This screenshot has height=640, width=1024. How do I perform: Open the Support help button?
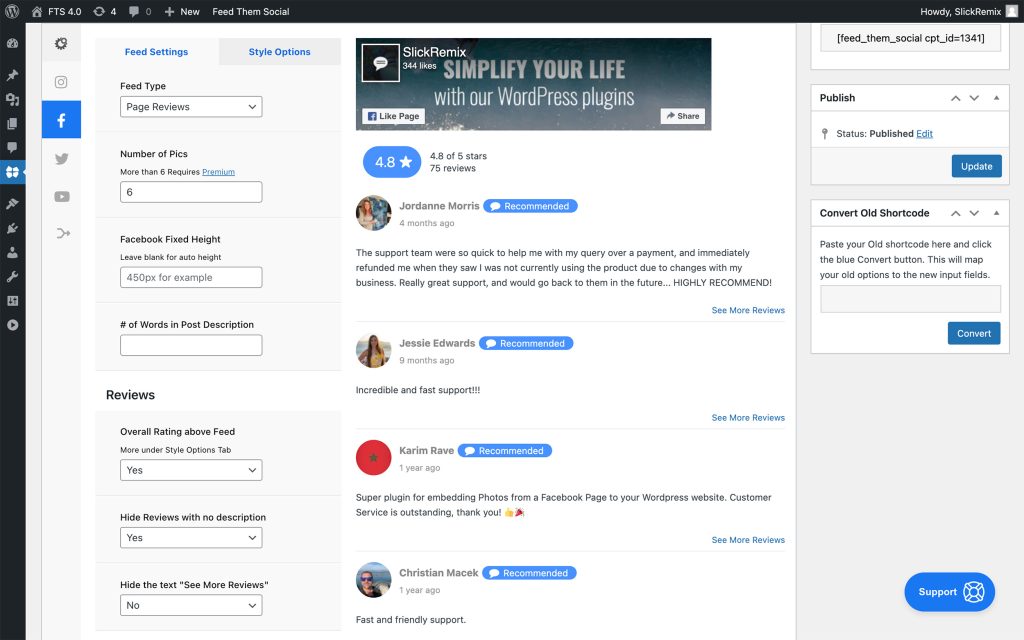click(x=950, y=592)
